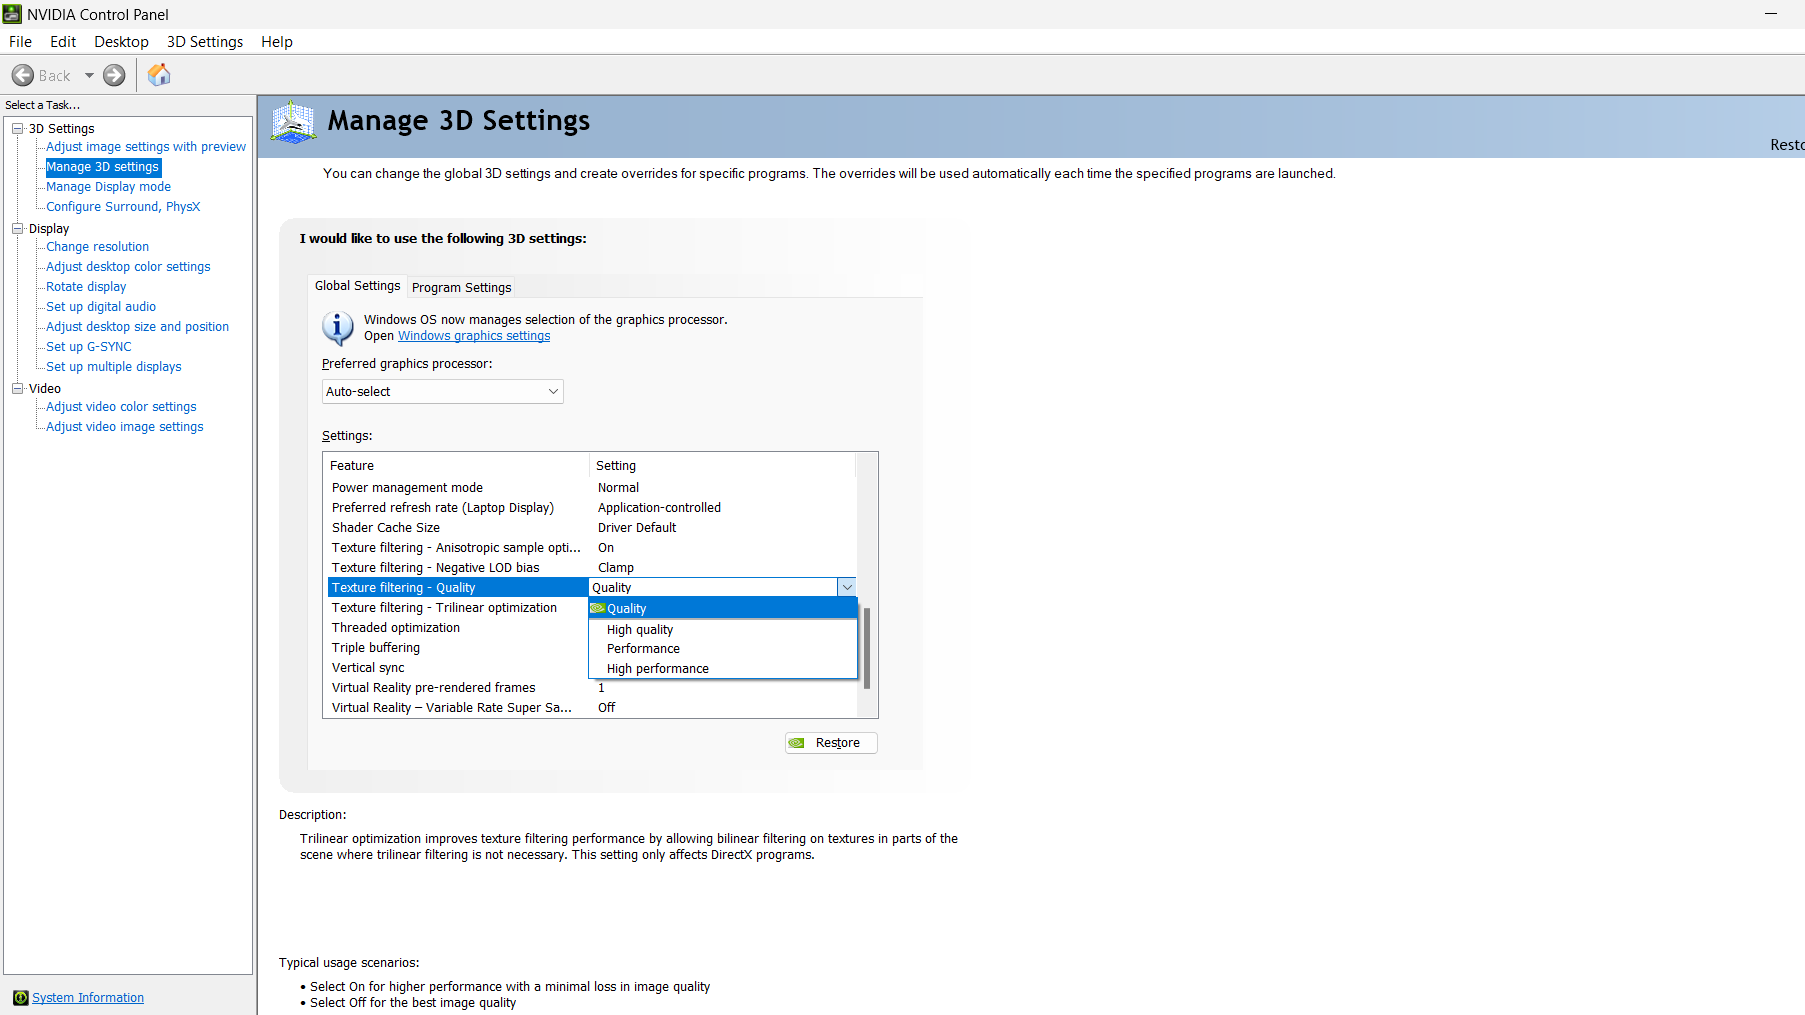This screenshot has width=1805, height=1015.
Task: Select the Anisotropic sample optimization row
Action: (x=592, y=548)
